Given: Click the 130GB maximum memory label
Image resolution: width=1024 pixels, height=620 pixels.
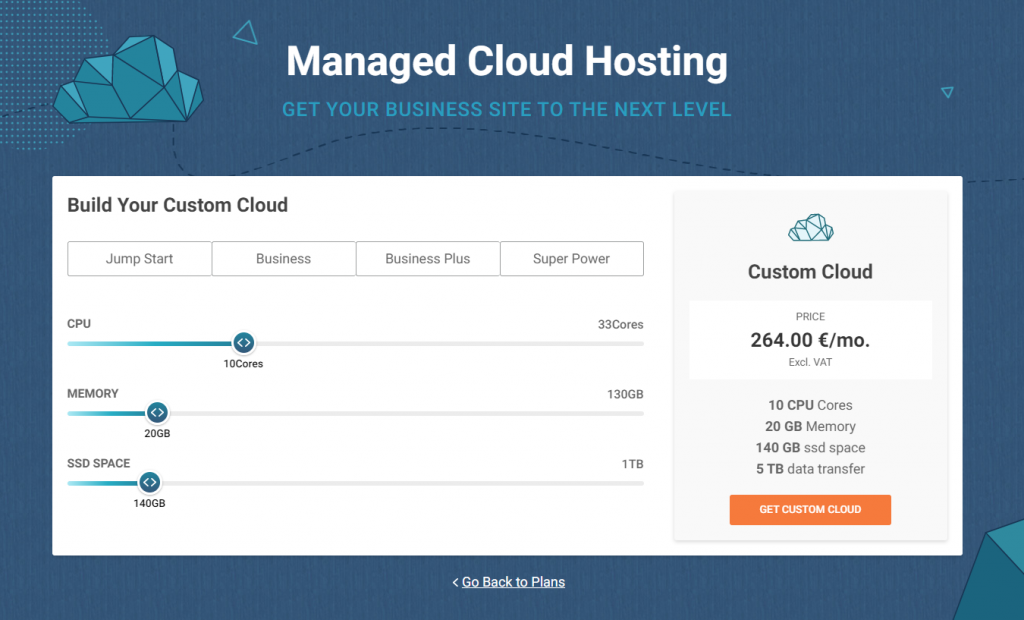Looking at the screenshot, I should (625, 394).
